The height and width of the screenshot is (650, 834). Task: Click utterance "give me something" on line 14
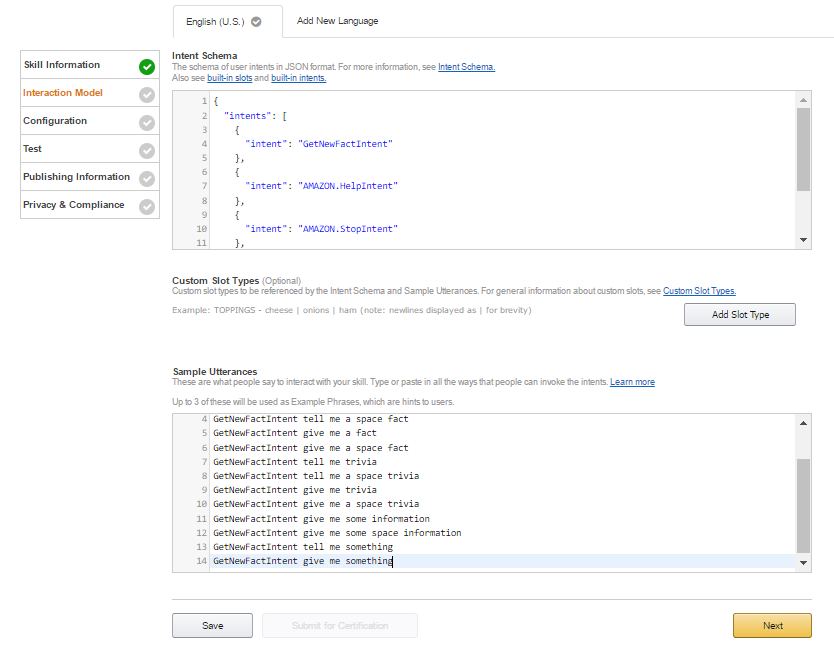click(348, 561)
